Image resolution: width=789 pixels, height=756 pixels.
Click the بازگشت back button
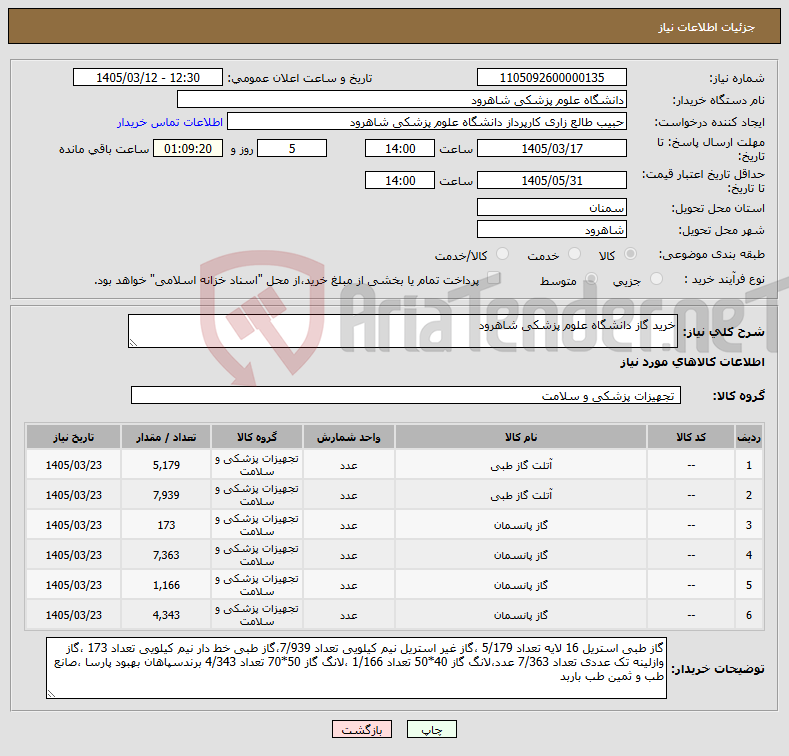tap(362, 729)
